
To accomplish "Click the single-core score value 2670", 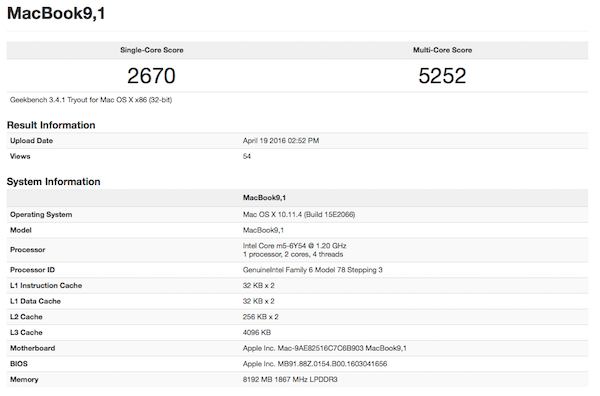I will click(151, 76).
